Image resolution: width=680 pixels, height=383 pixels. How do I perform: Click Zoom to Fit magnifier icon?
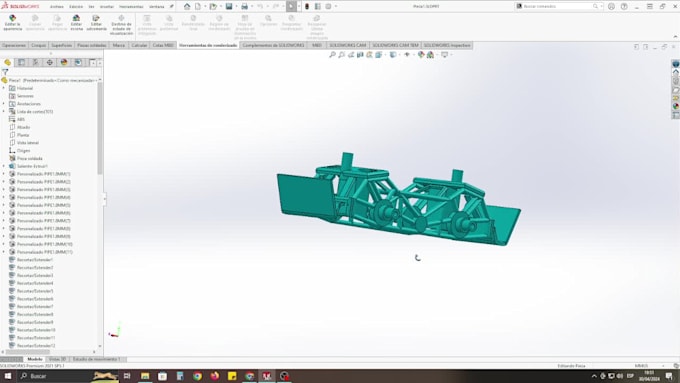click(x=332, y=55)
